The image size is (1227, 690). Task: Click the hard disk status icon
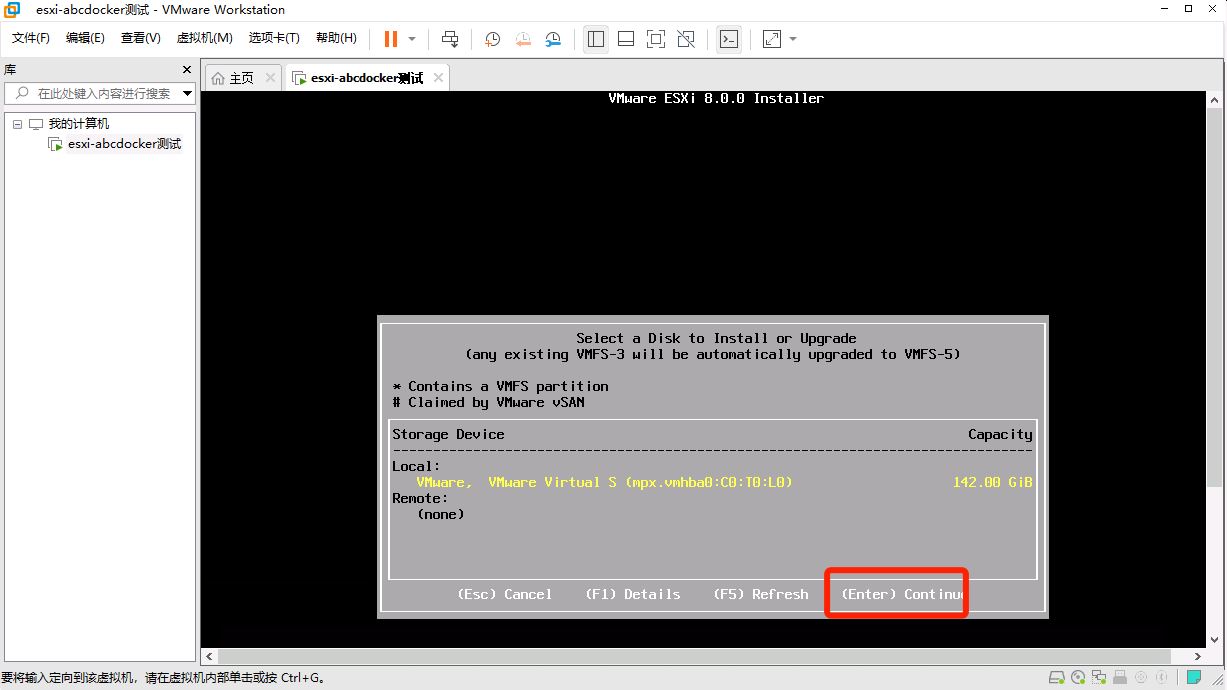(1057, 679)
